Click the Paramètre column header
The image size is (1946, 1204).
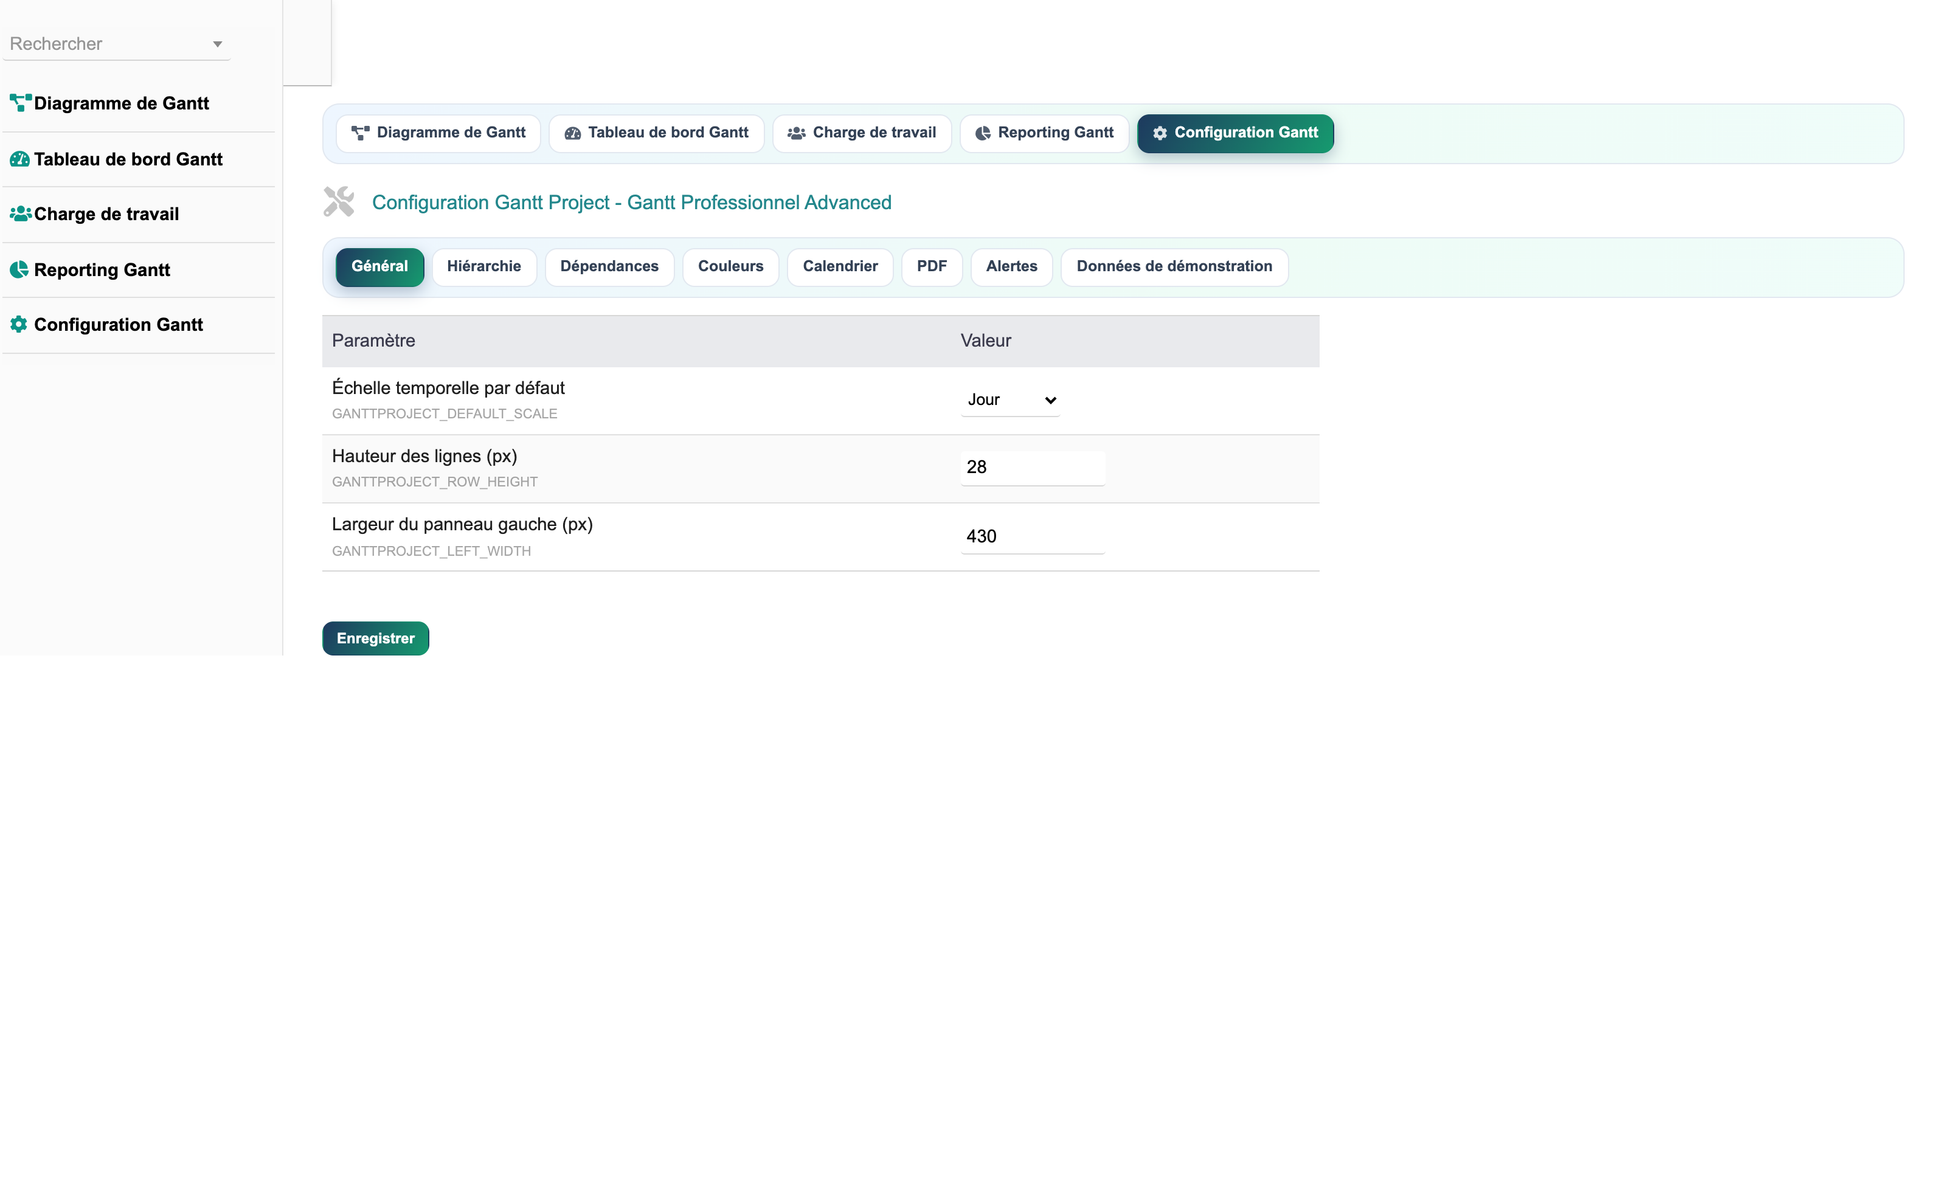pyautogui.click(x=373, y=341)
